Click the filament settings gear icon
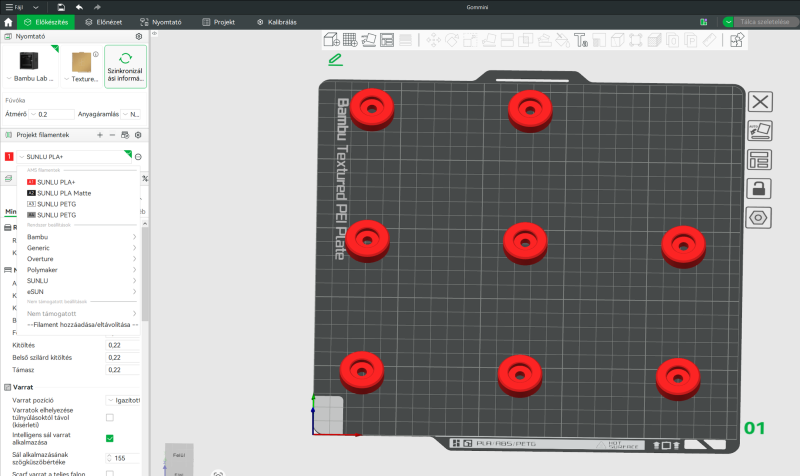 138,135
